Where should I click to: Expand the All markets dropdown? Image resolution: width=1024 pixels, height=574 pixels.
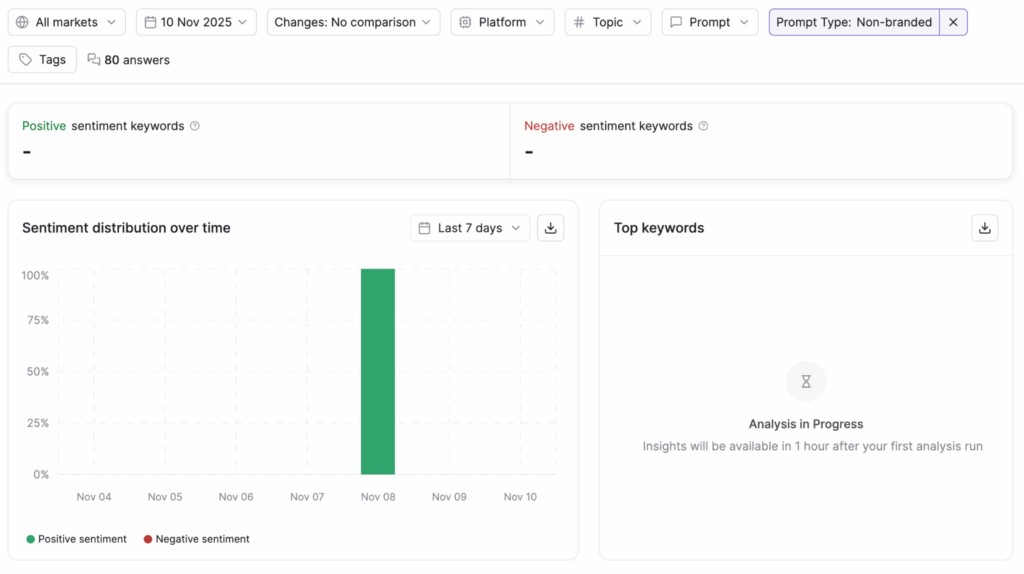66,22
